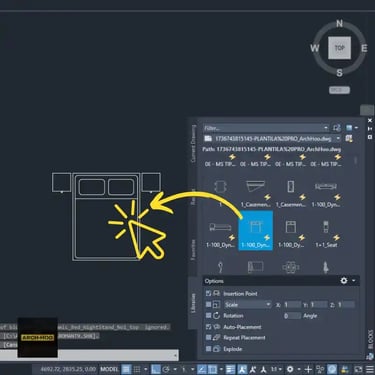Screen dimensions: 375x375
Task: Click the palette auto-hide icon
Action: point(370,129)
